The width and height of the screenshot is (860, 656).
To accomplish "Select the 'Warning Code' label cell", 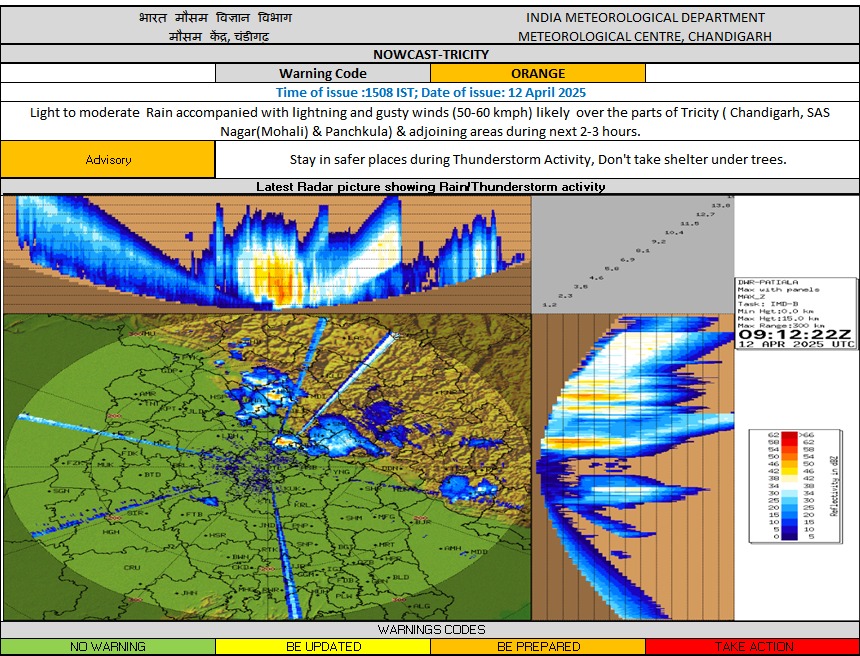I will (322, 73).
